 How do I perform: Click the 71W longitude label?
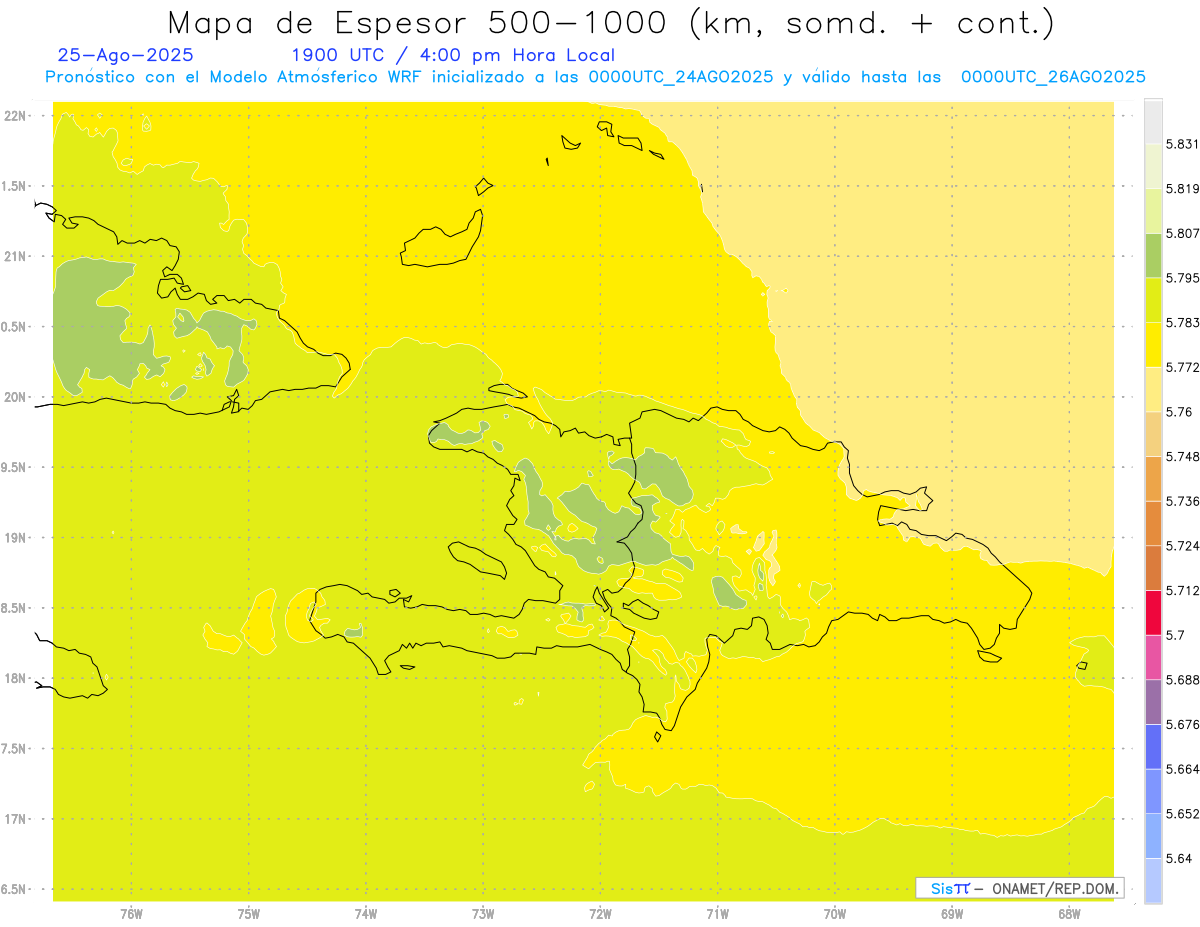click(717, 914)
